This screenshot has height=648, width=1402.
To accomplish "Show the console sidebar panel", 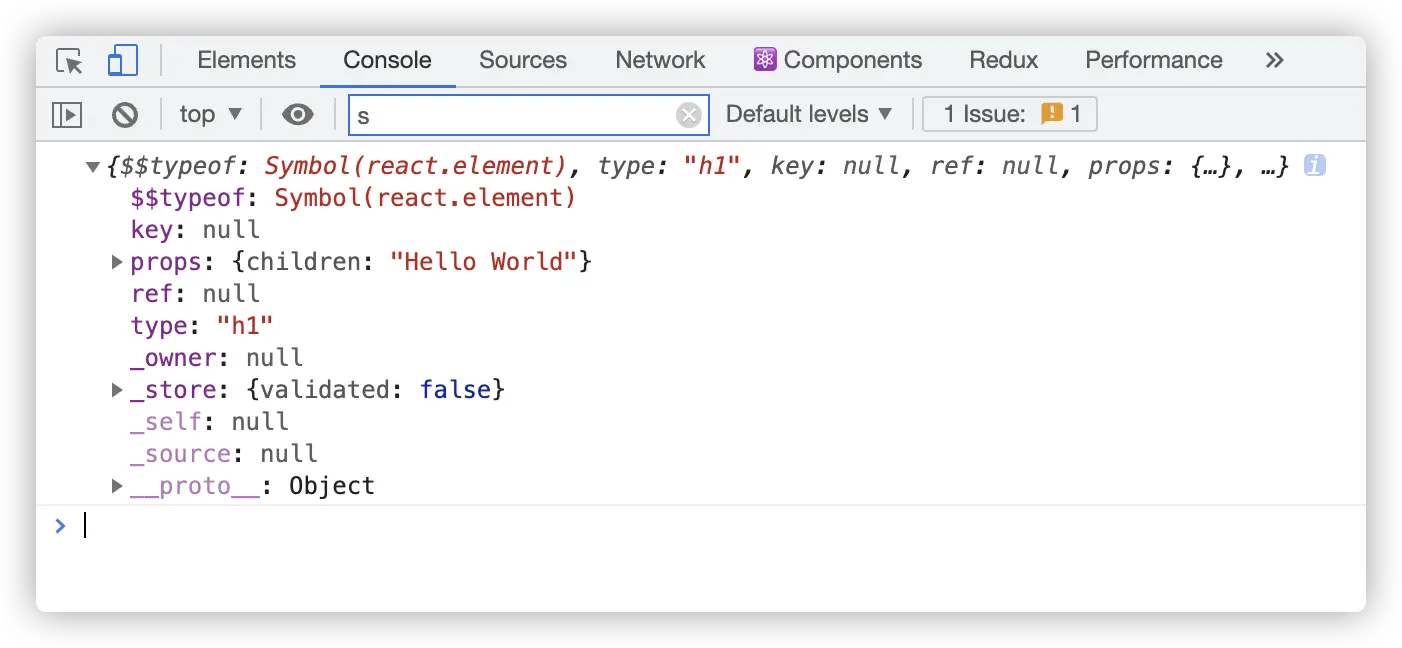I will 67,115.
